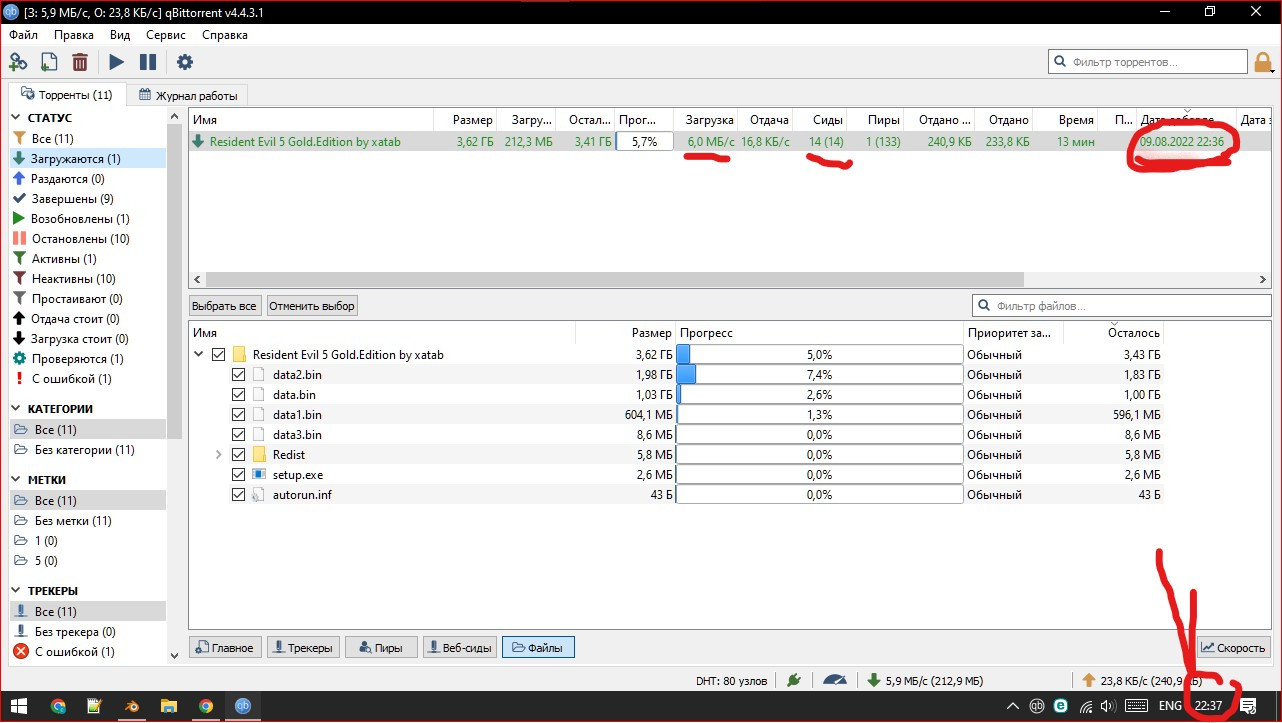Open the Главное details tab

point(225,648)
